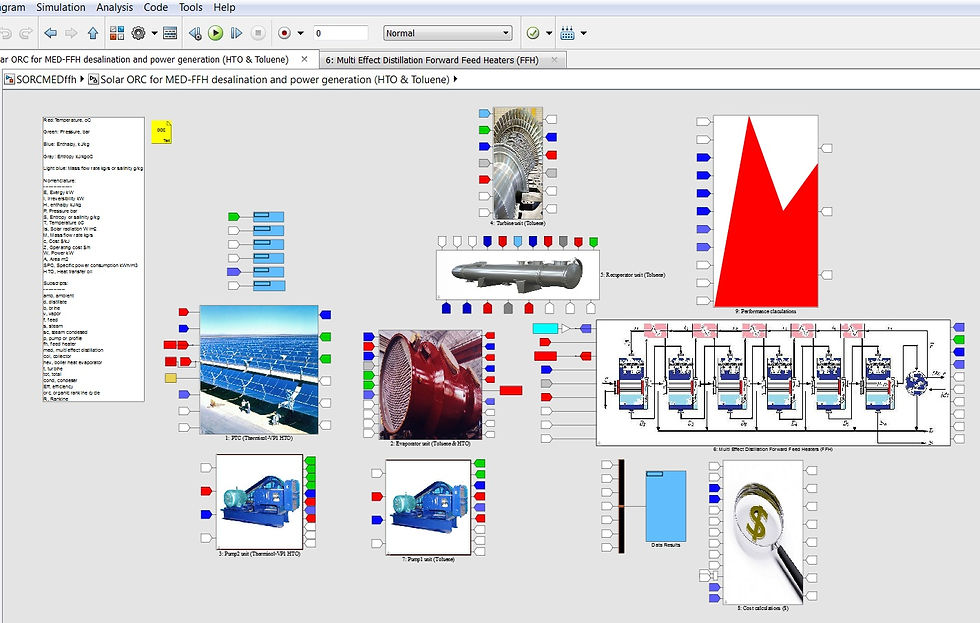Switch to the Multi Effect Distillation Forward Feed Heaters tab
This screenshot has height=623, width=980.
click(431, 60)
